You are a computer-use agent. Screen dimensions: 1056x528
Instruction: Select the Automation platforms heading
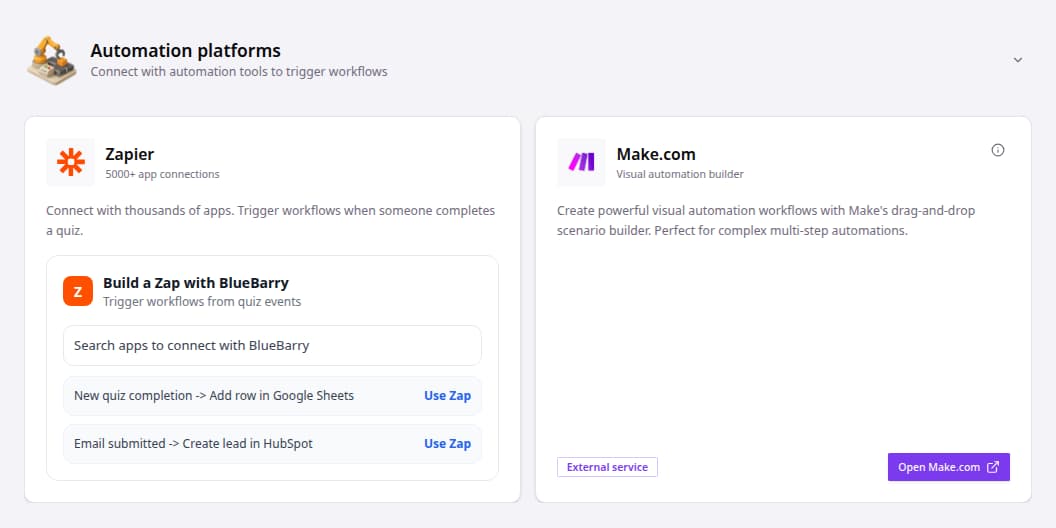185,51
